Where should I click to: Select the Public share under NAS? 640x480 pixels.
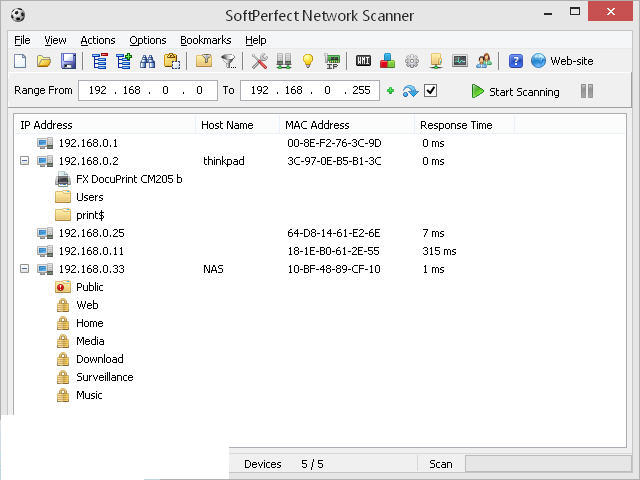(x=90, y=287)
